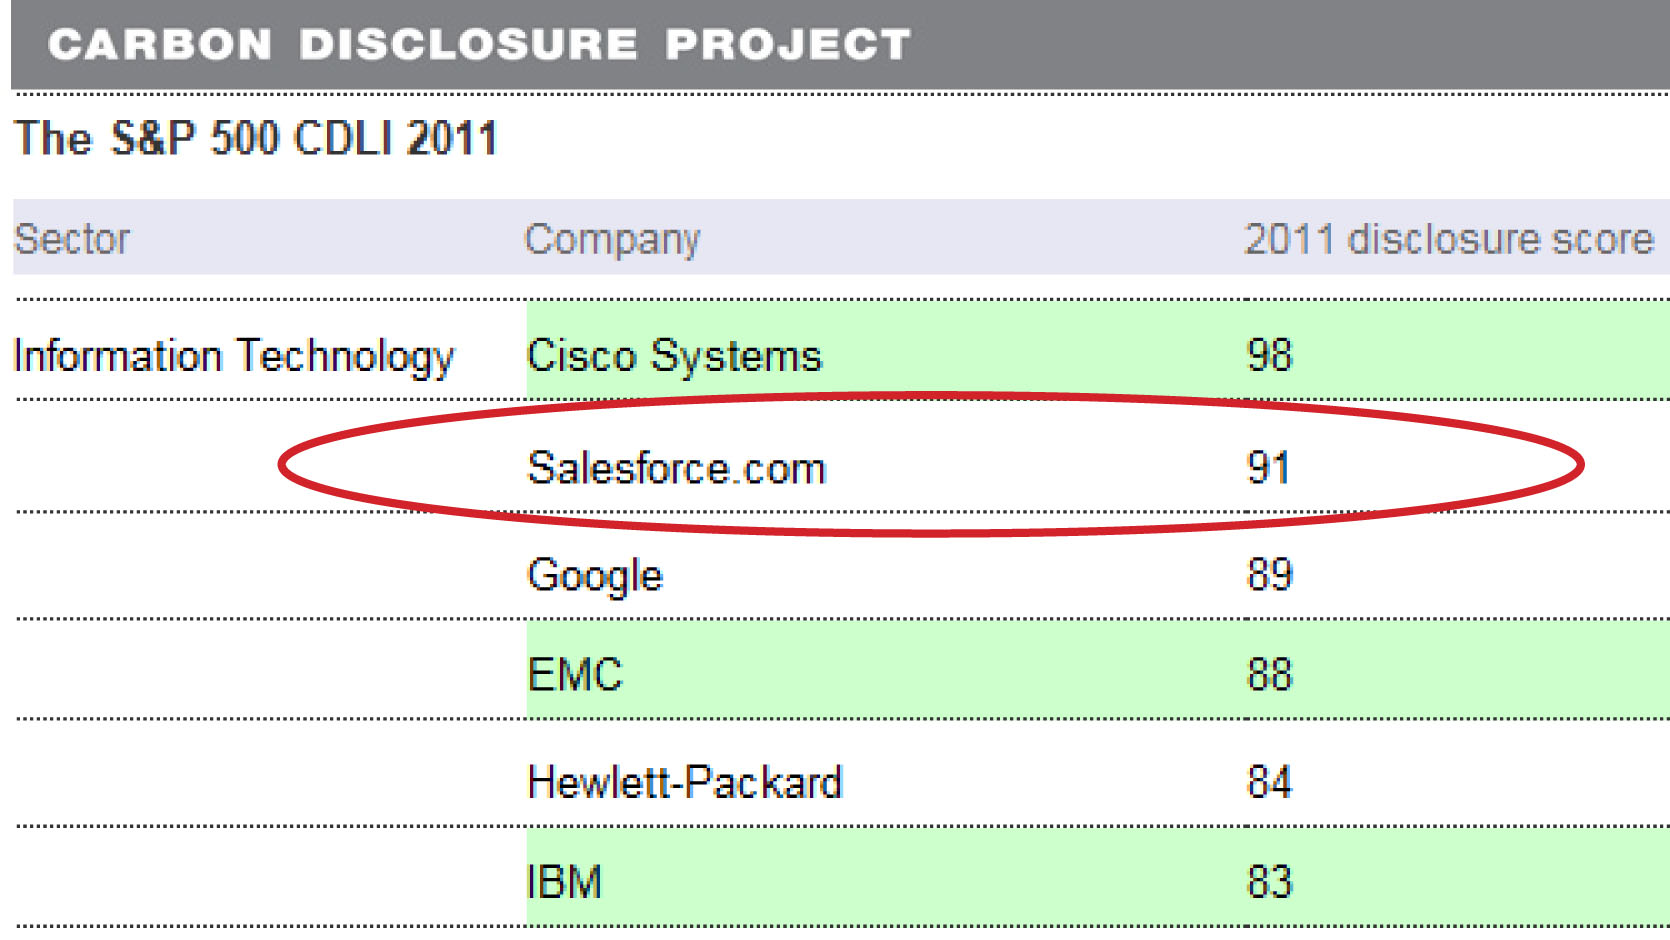Screen dimensions: 1670x940
Task: Click the circled Salesforce.com company name
Action: pos(676,468)
